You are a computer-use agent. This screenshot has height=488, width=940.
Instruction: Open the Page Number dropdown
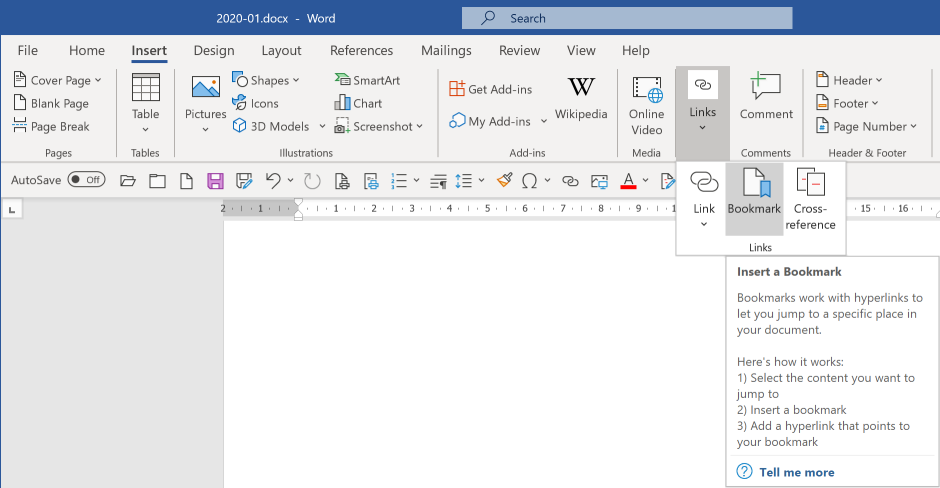(866, 126)
